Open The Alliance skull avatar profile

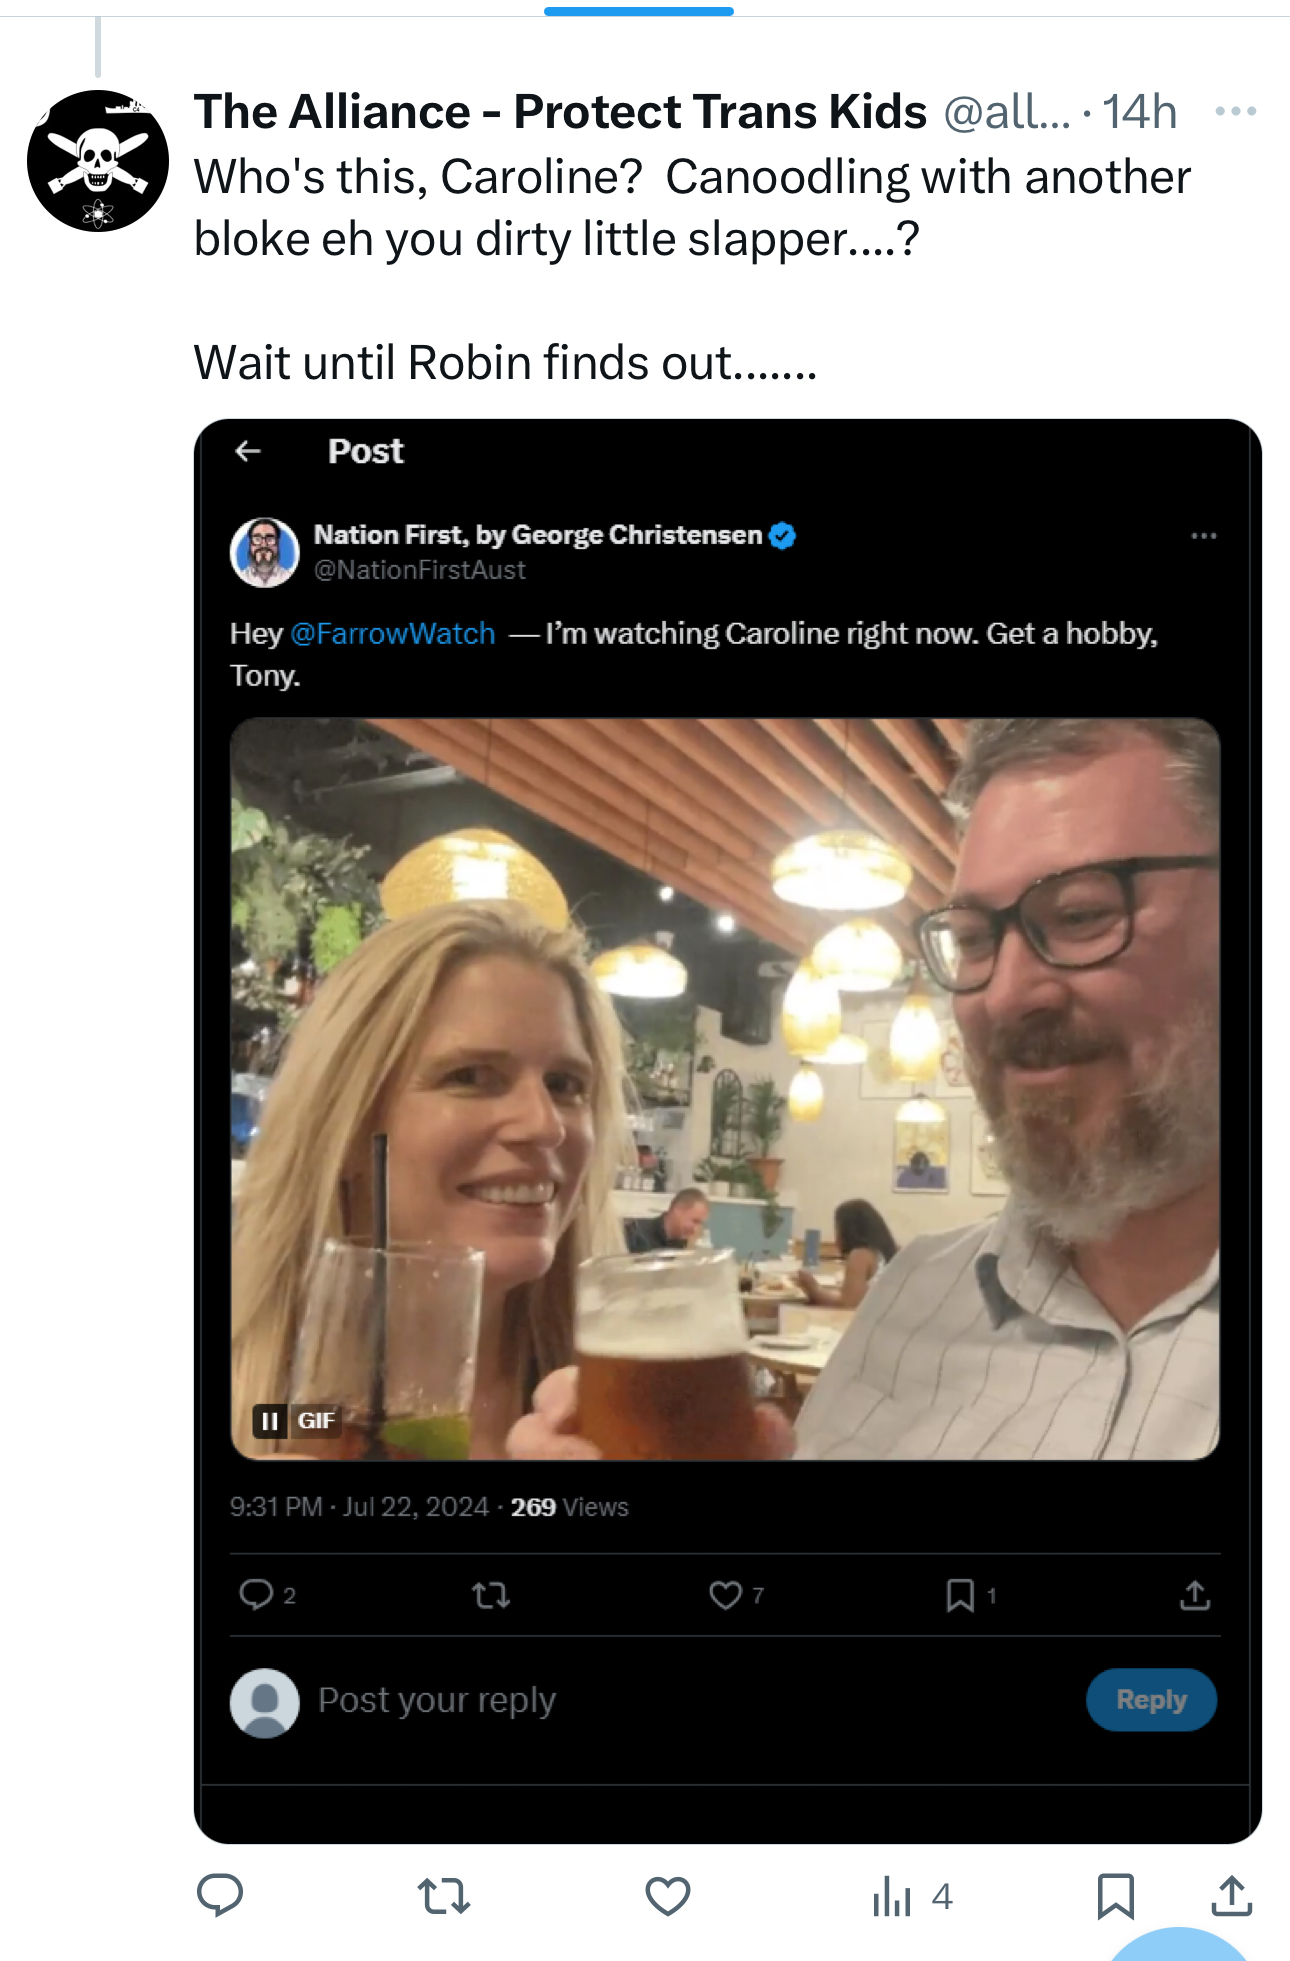point(98,161)
